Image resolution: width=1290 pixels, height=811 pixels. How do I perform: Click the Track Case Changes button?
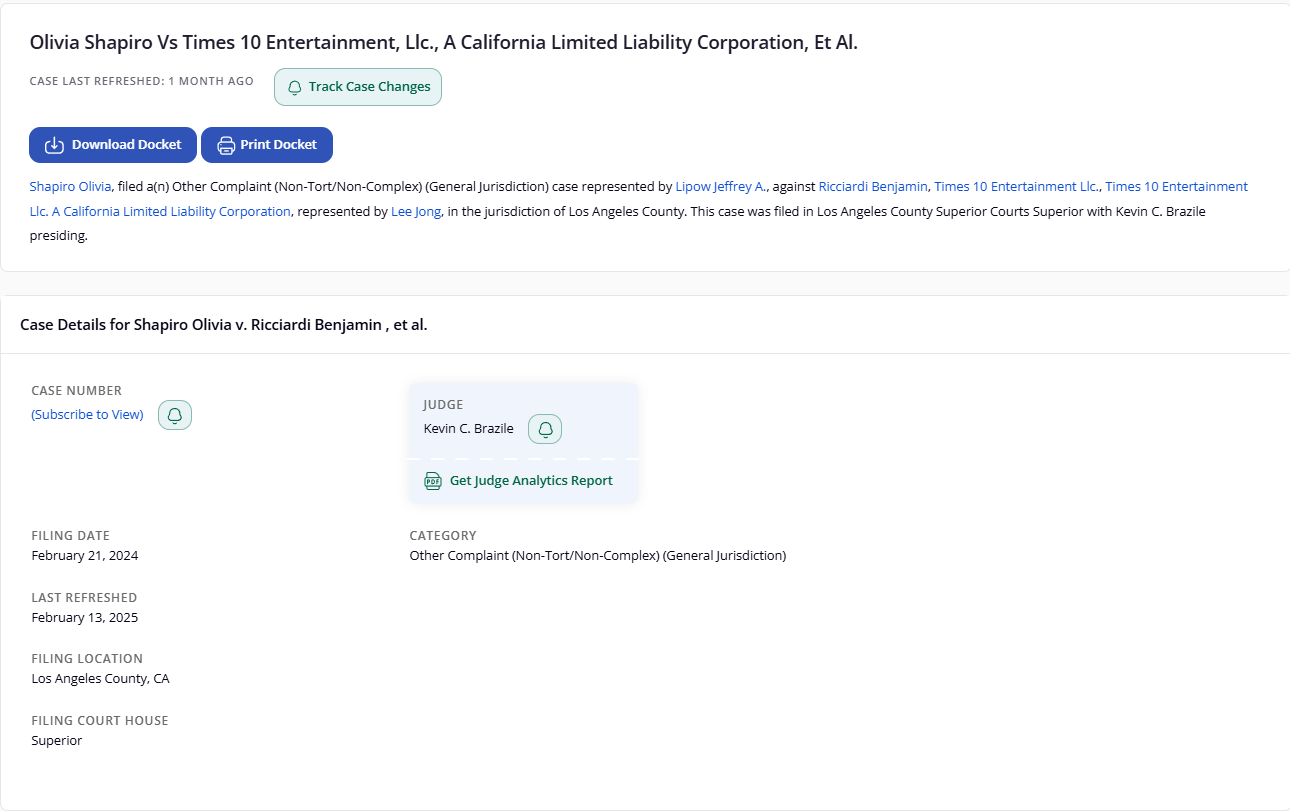(358, 87)
